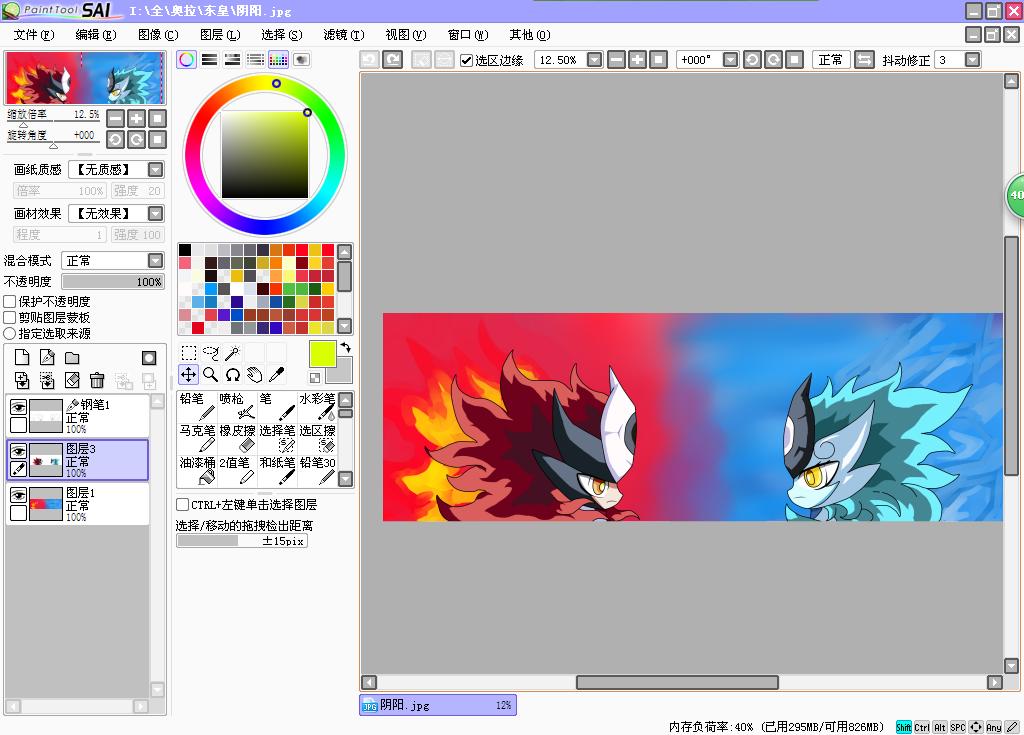The image size is (1024, 735).
Task: Open the 图层(L) menu
Action: (220, 35)
